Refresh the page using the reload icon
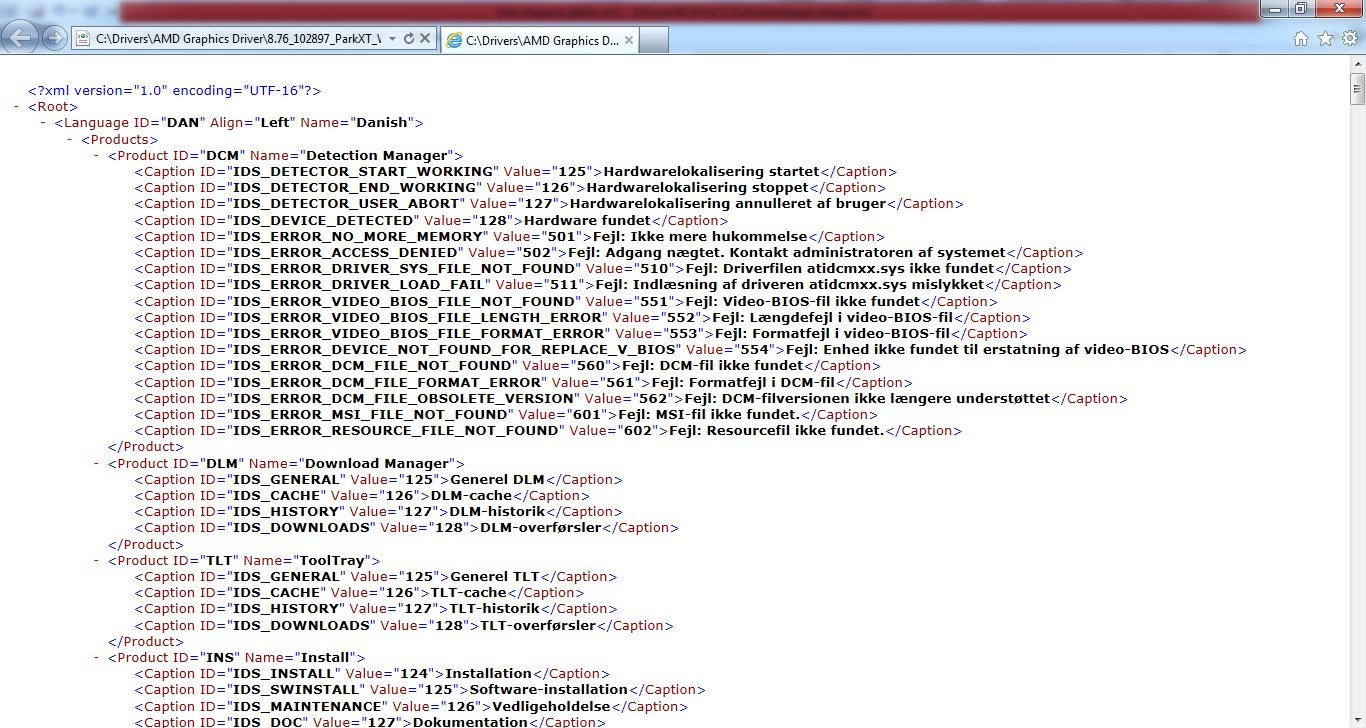1366x728 pixels. [408, 39]
